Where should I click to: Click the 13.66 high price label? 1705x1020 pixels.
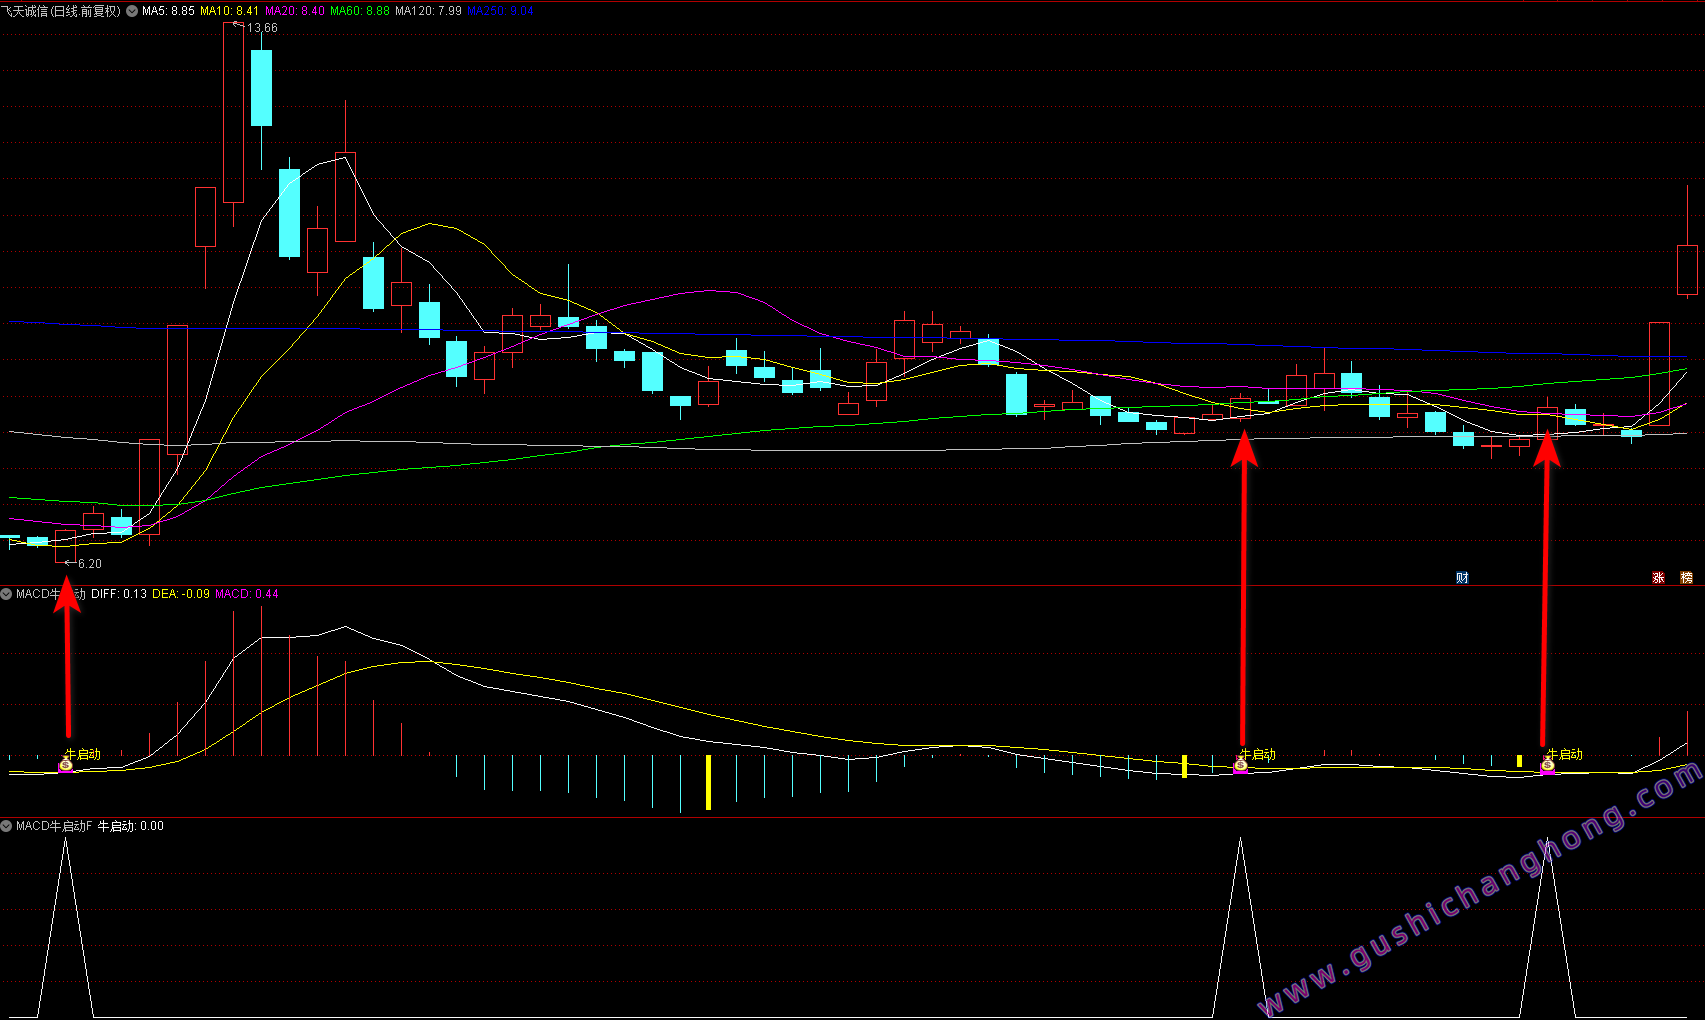[x=262, y=28]
